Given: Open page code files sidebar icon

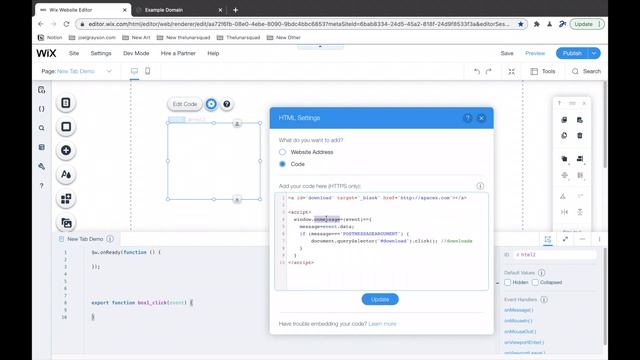Looking at the screenshot, I should [x=41, y=90].
